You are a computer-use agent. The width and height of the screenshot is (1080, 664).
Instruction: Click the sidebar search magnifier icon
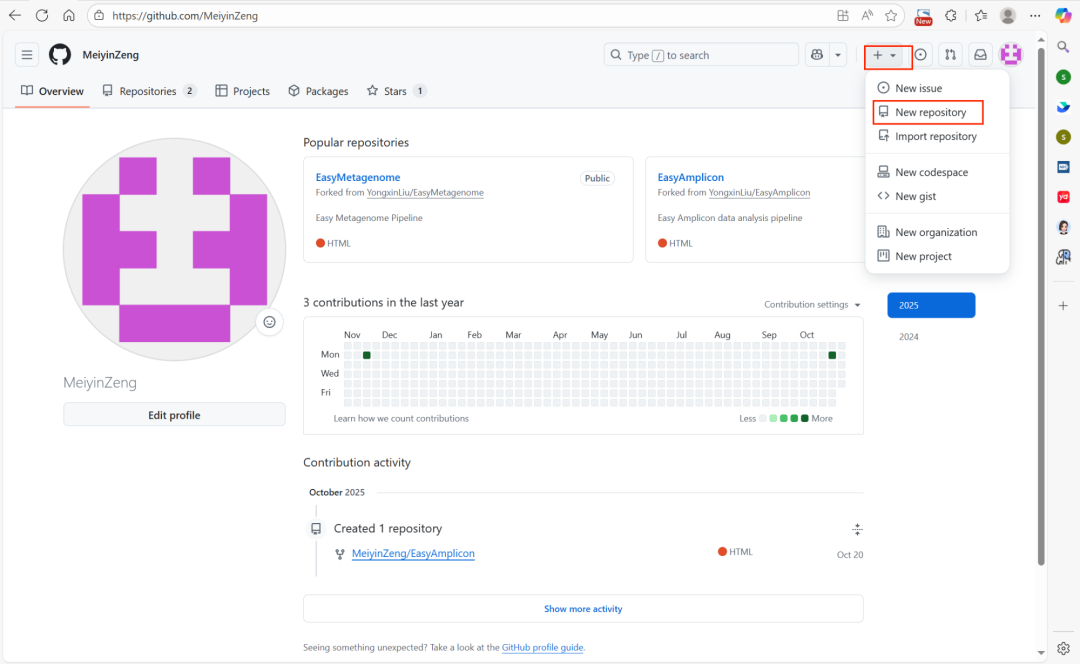click(1063, 47)
